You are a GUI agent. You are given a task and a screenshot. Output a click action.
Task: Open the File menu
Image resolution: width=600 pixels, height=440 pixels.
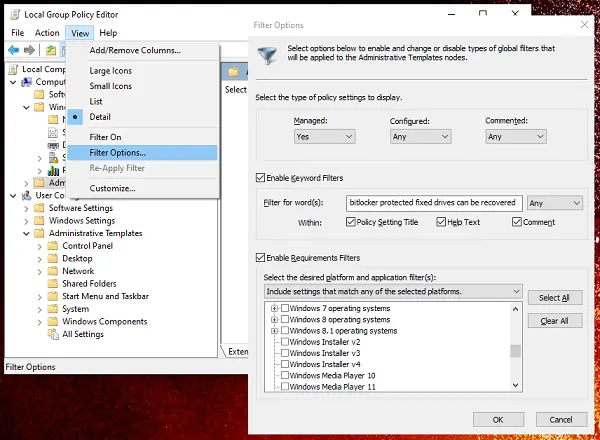click(x=18, y=33)
